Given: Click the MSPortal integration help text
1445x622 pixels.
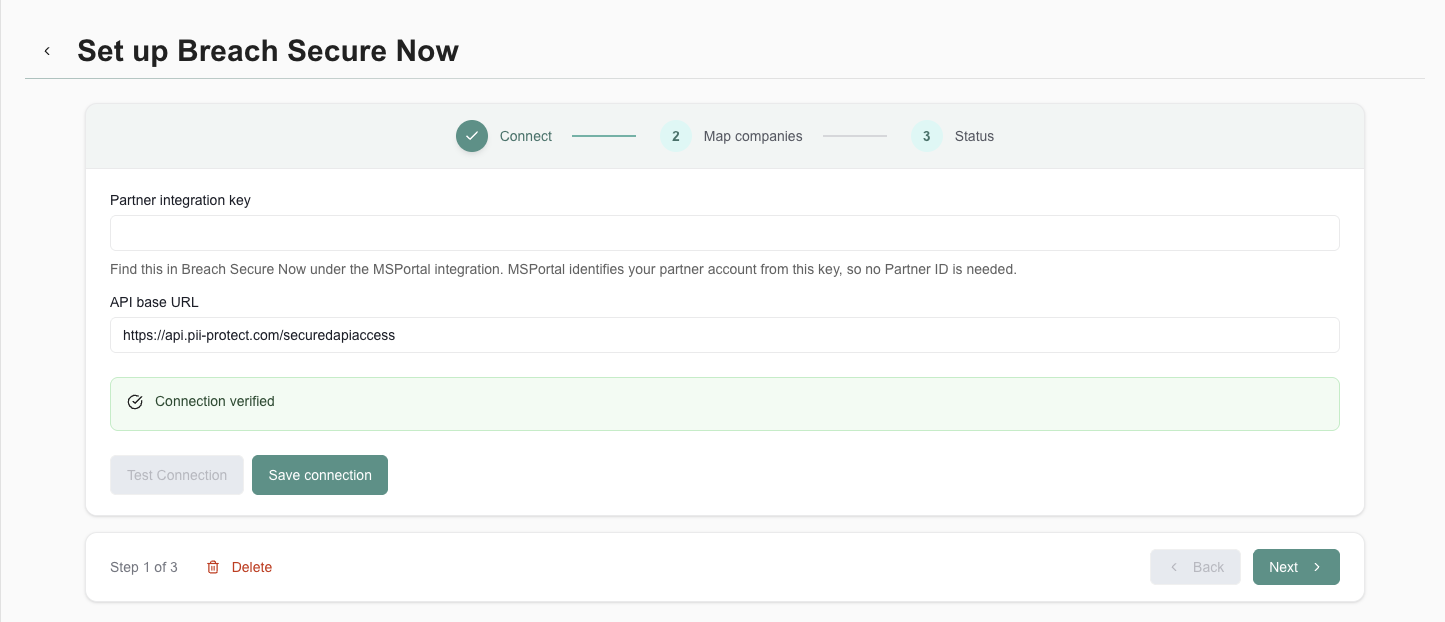Looking at the screenshot, I should pos(563,269).
